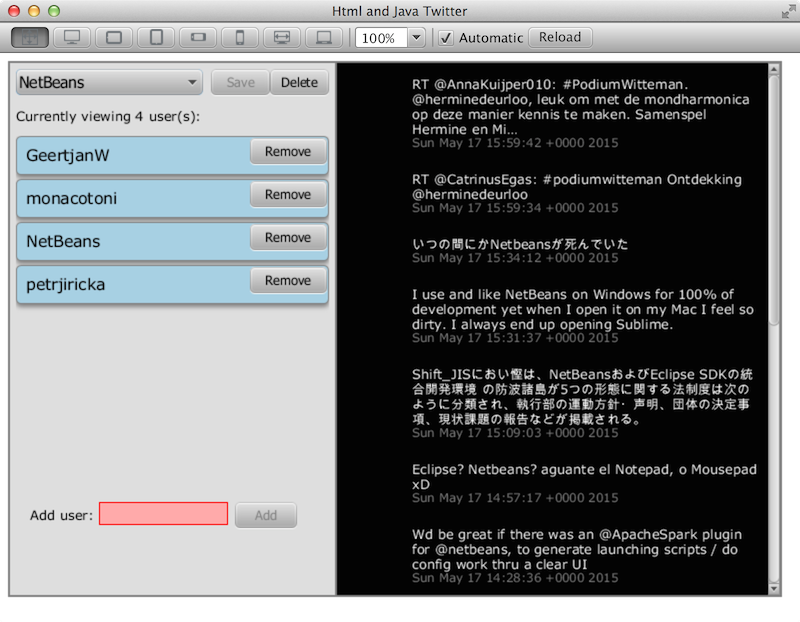Toggle the Automatic checkbox

coord(446,38)
